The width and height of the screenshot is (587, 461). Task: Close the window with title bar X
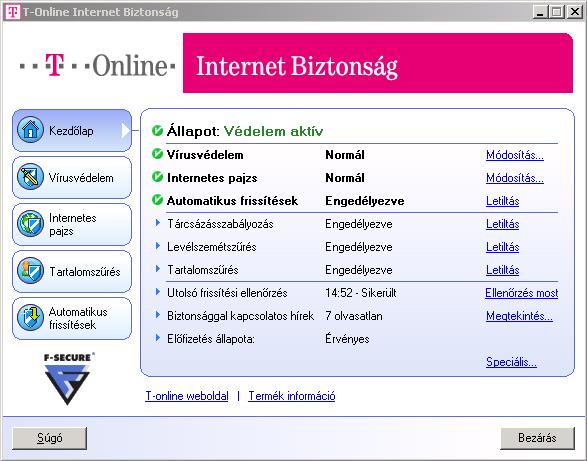[x=575, y=12]
